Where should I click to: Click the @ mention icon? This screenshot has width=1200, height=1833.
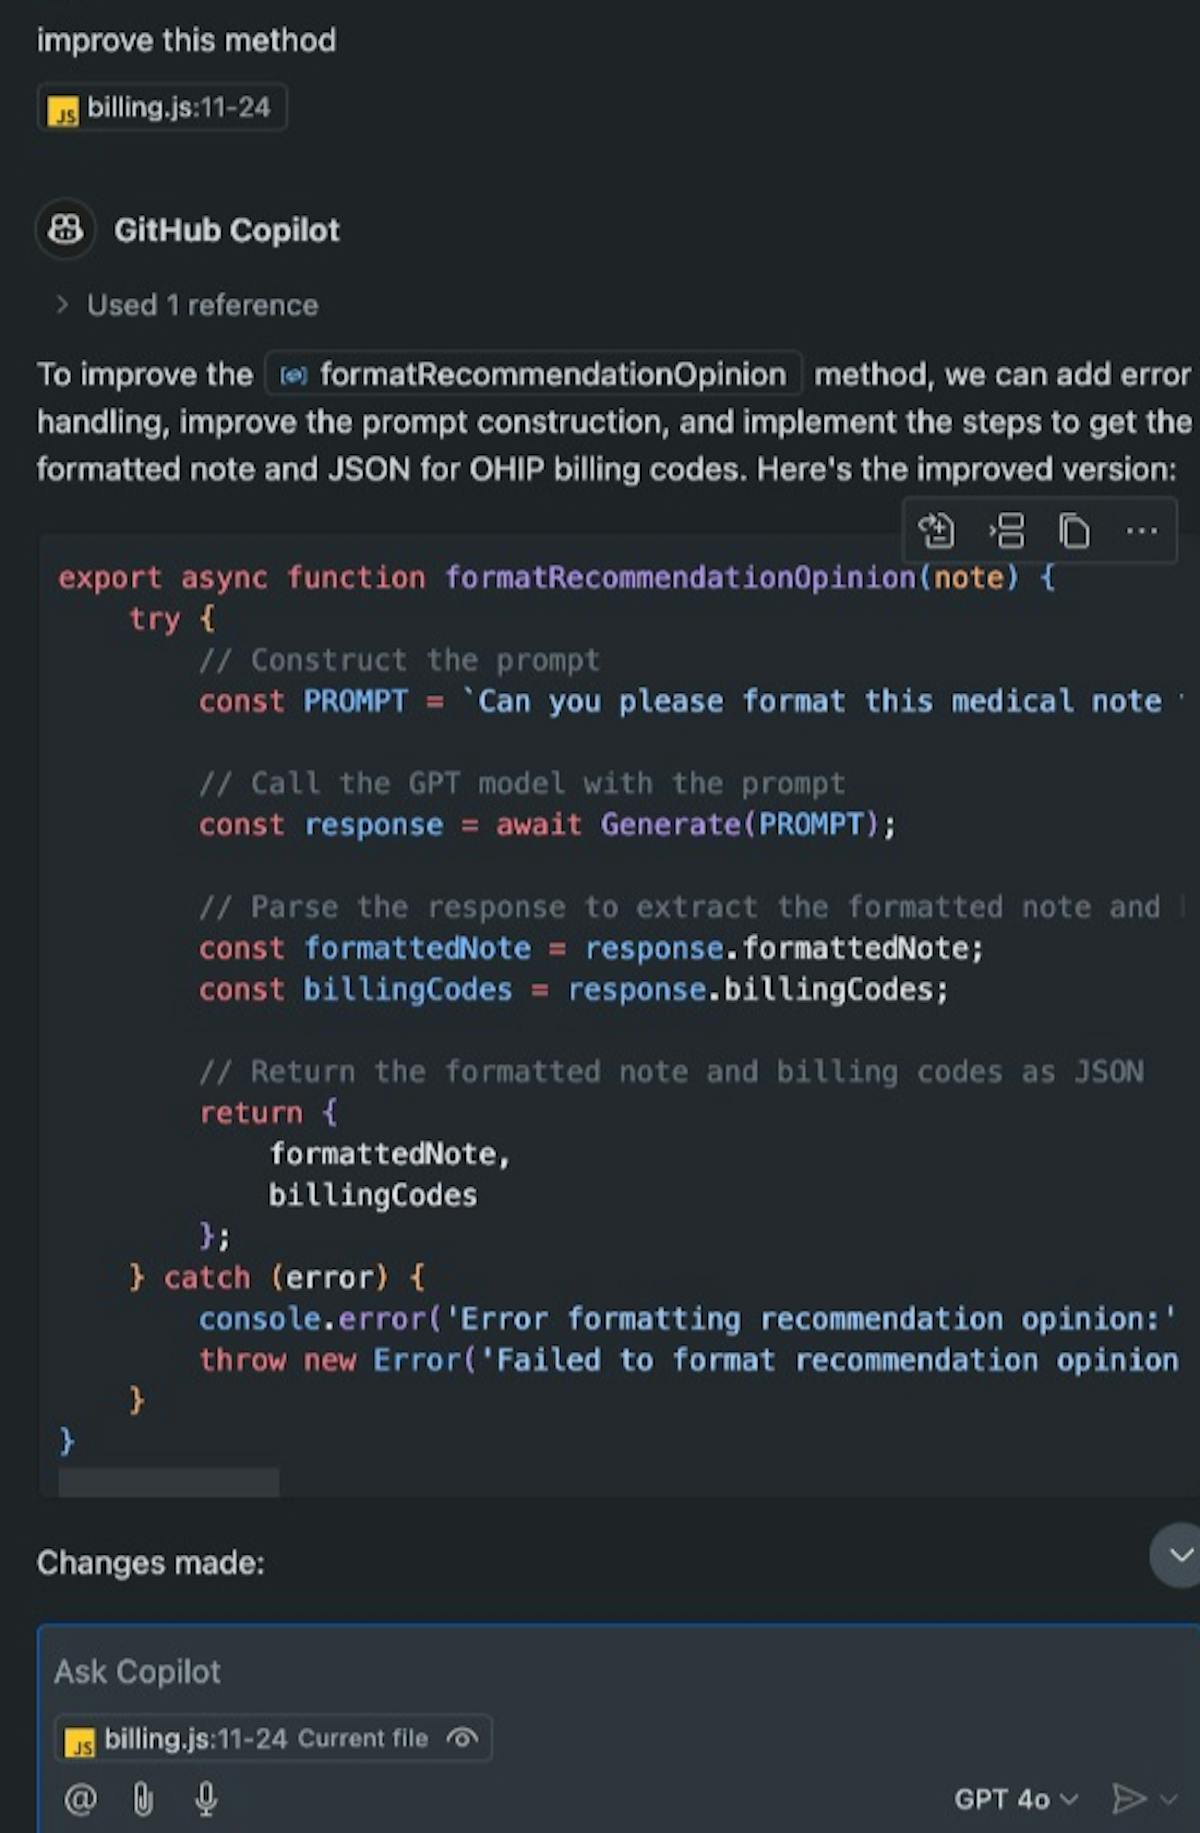80,1799
